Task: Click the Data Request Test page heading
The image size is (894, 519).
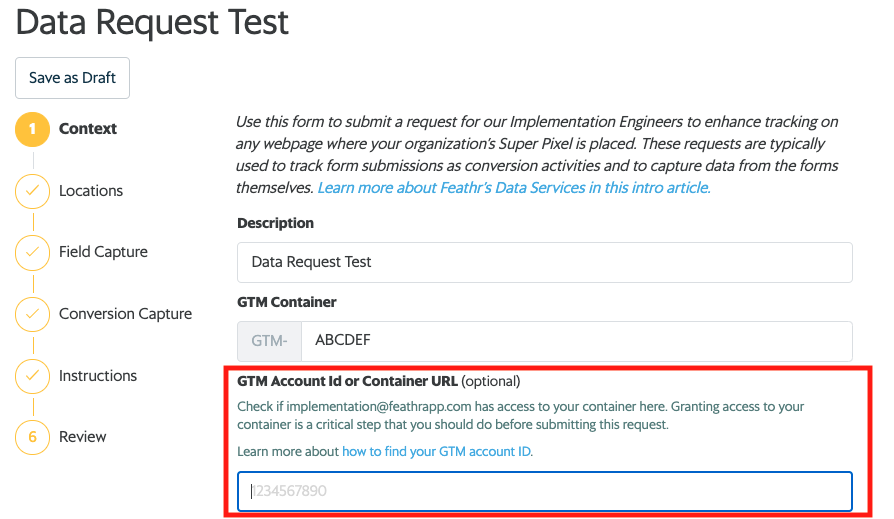Action: (x=152, y=21)
